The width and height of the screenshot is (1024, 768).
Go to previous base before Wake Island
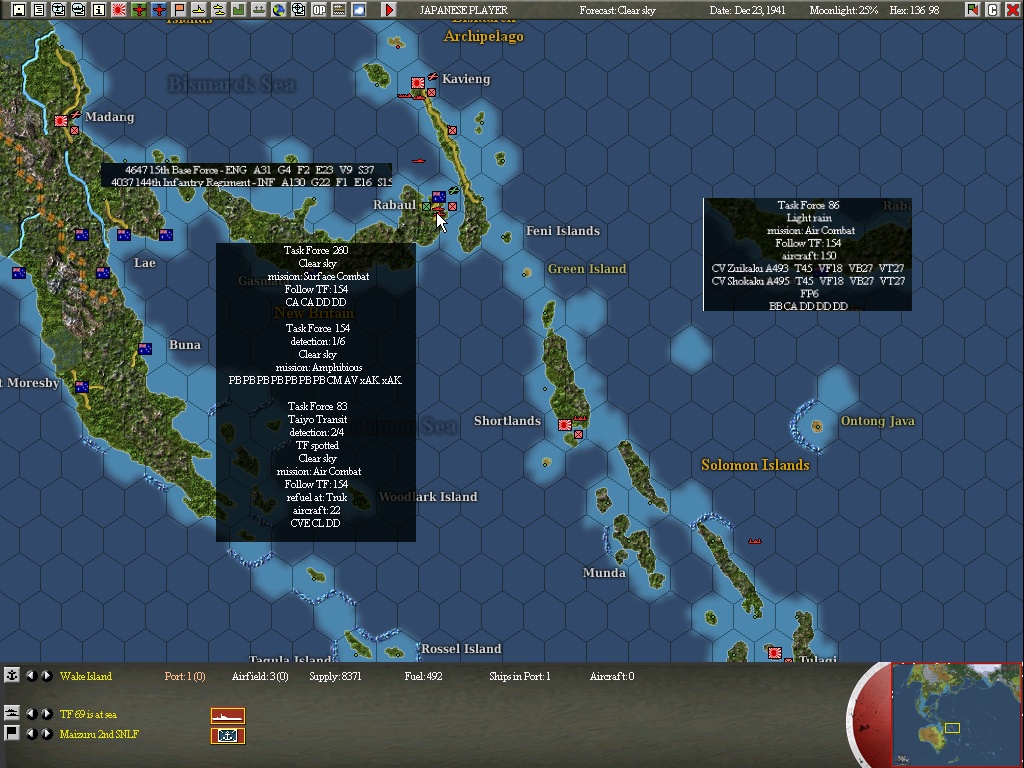click(x=31, y=676)
